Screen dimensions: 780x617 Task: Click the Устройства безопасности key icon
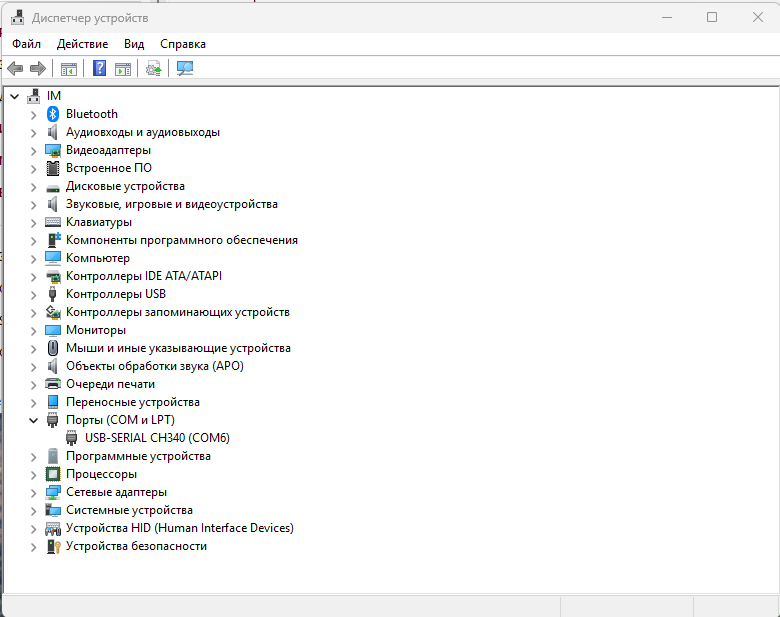[54, 546]
